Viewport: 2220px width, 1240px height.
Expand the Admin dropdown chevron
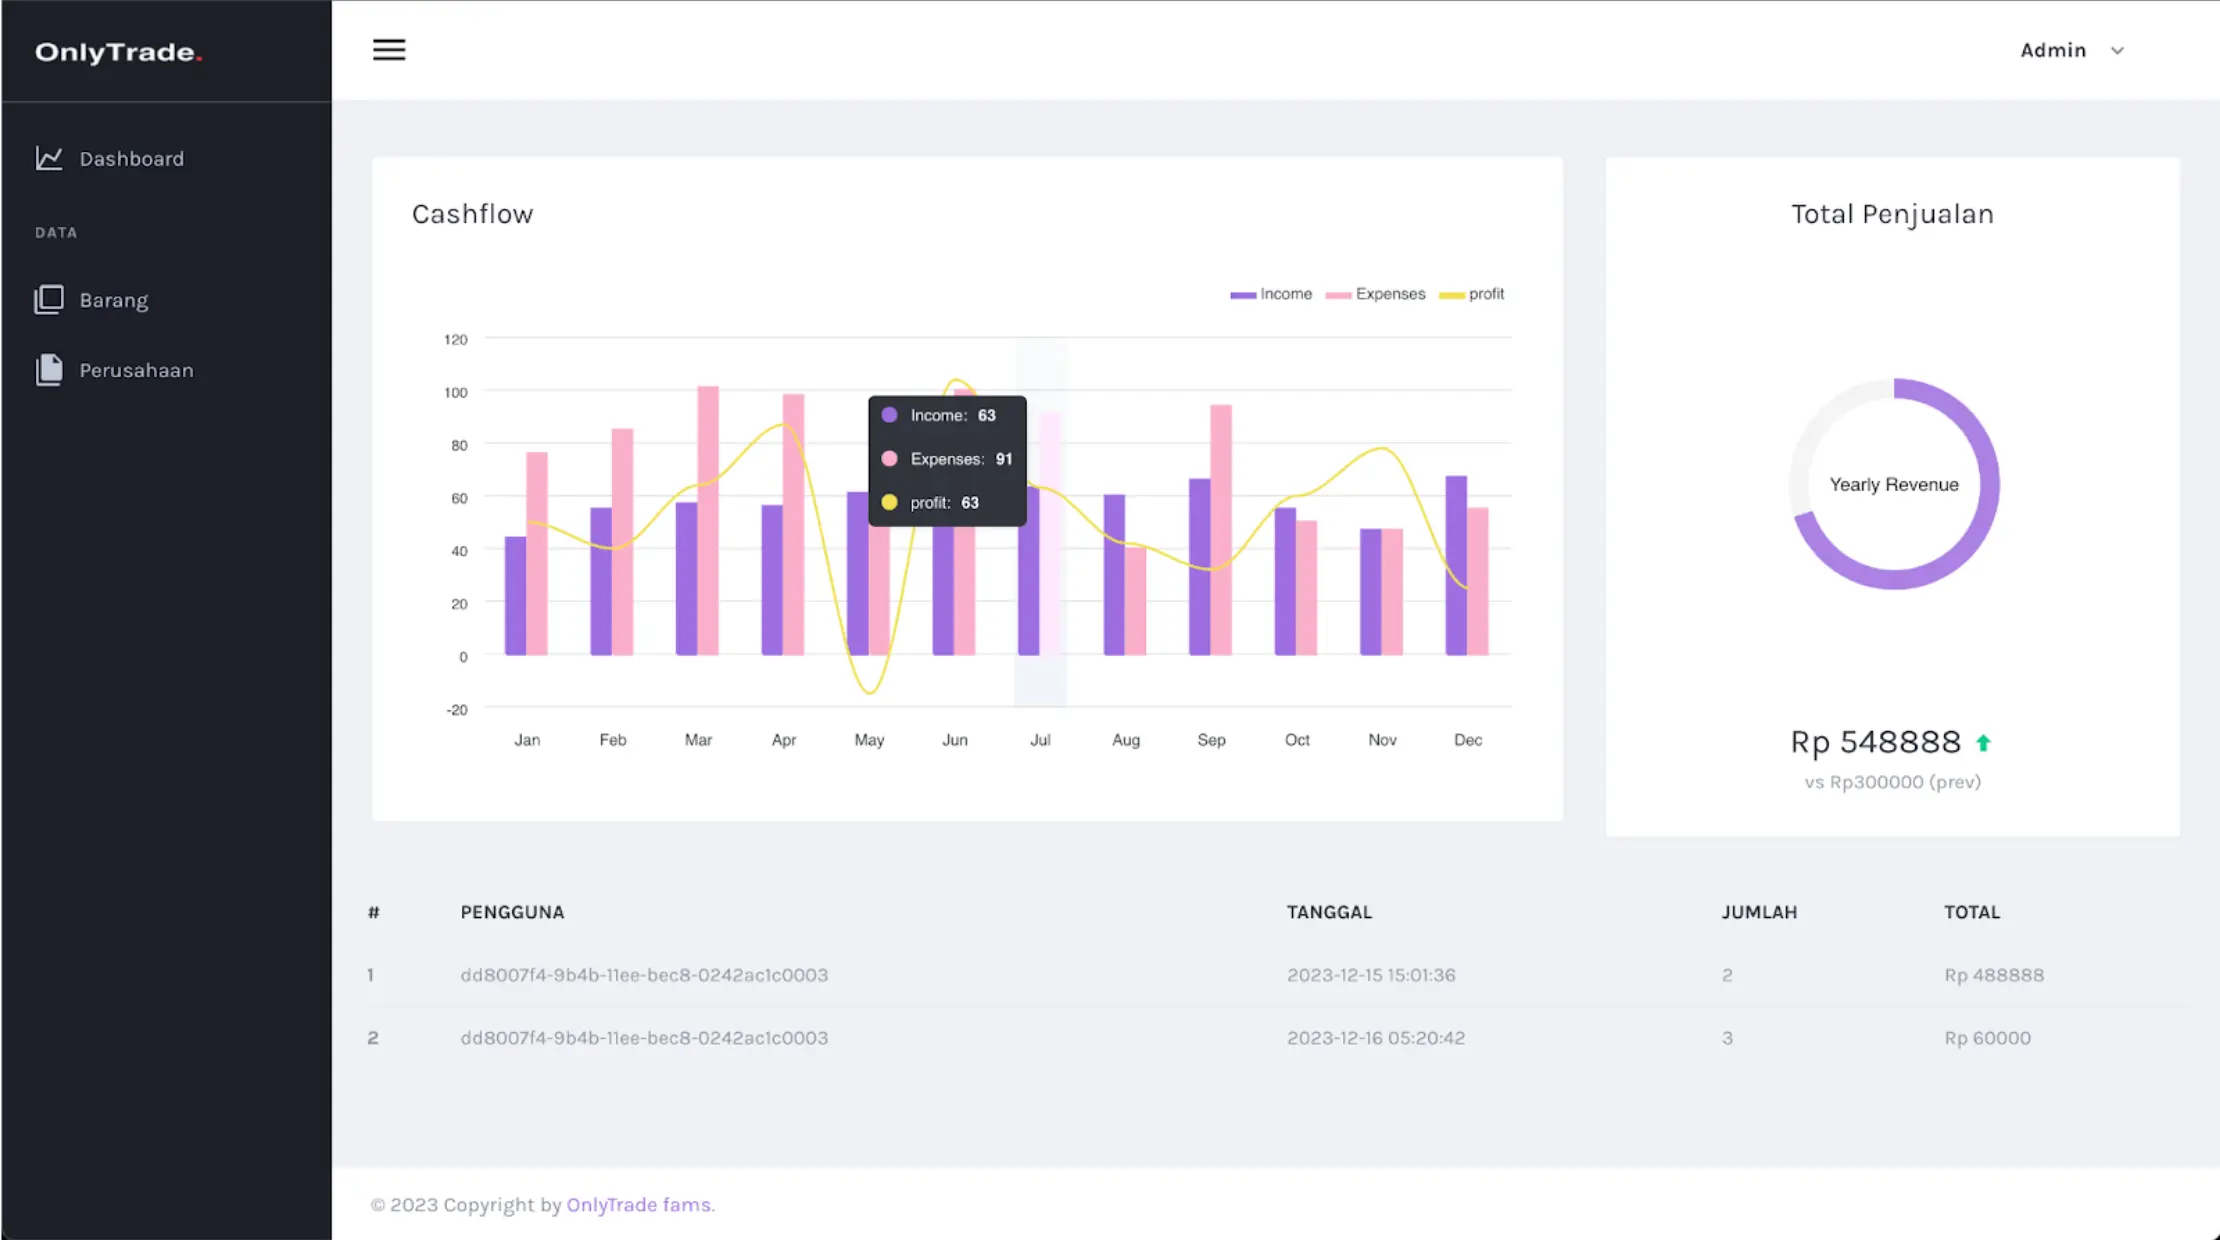[x=2117, y=51]
